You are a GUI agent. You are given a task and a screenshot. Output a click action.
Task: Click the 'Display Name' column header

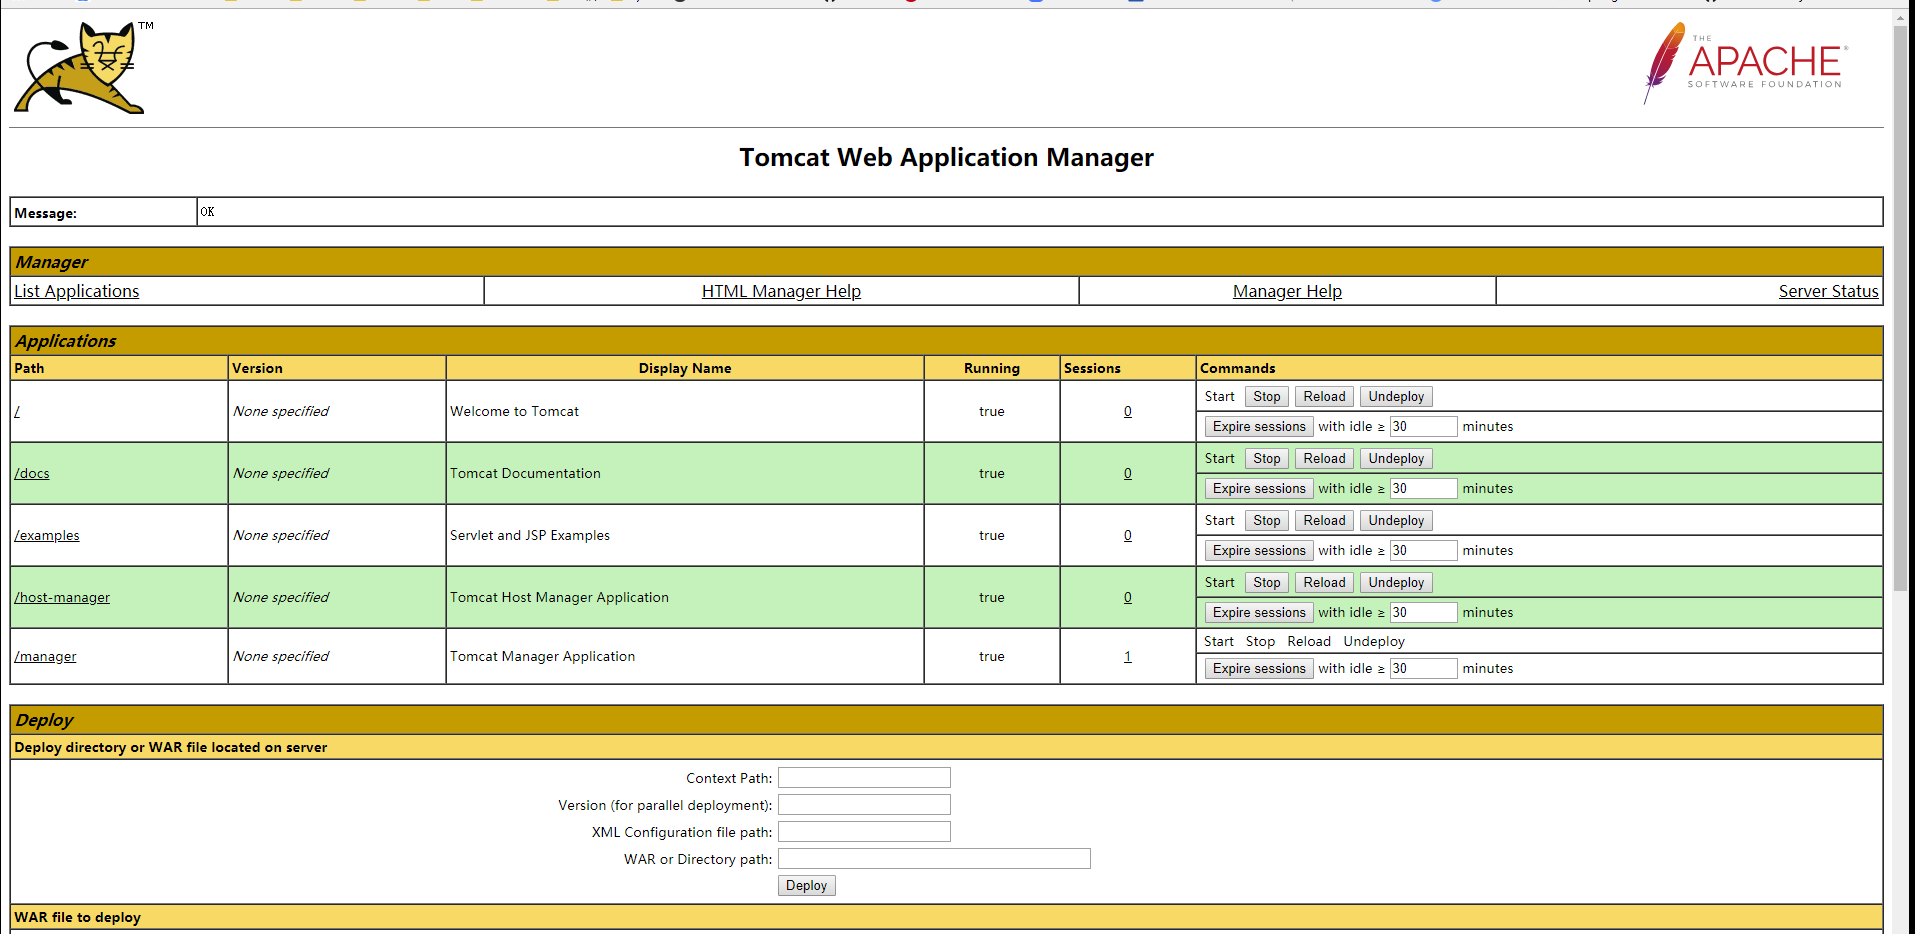tap(685, 368)
